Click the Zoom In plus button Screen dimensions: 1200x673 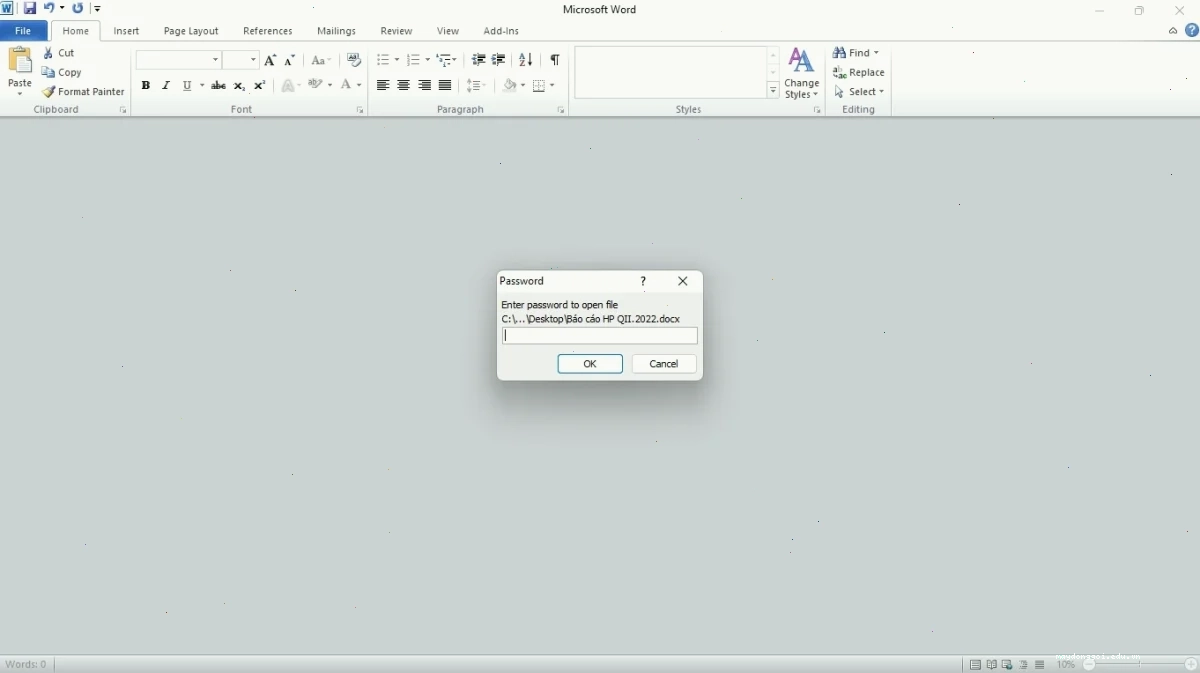(x=1191, y=665)
